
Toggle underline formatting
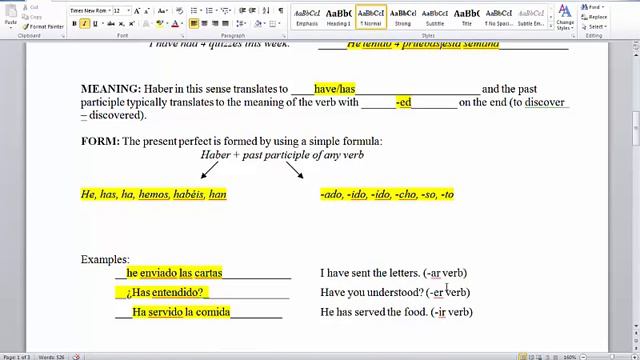[x=95, y=24]
